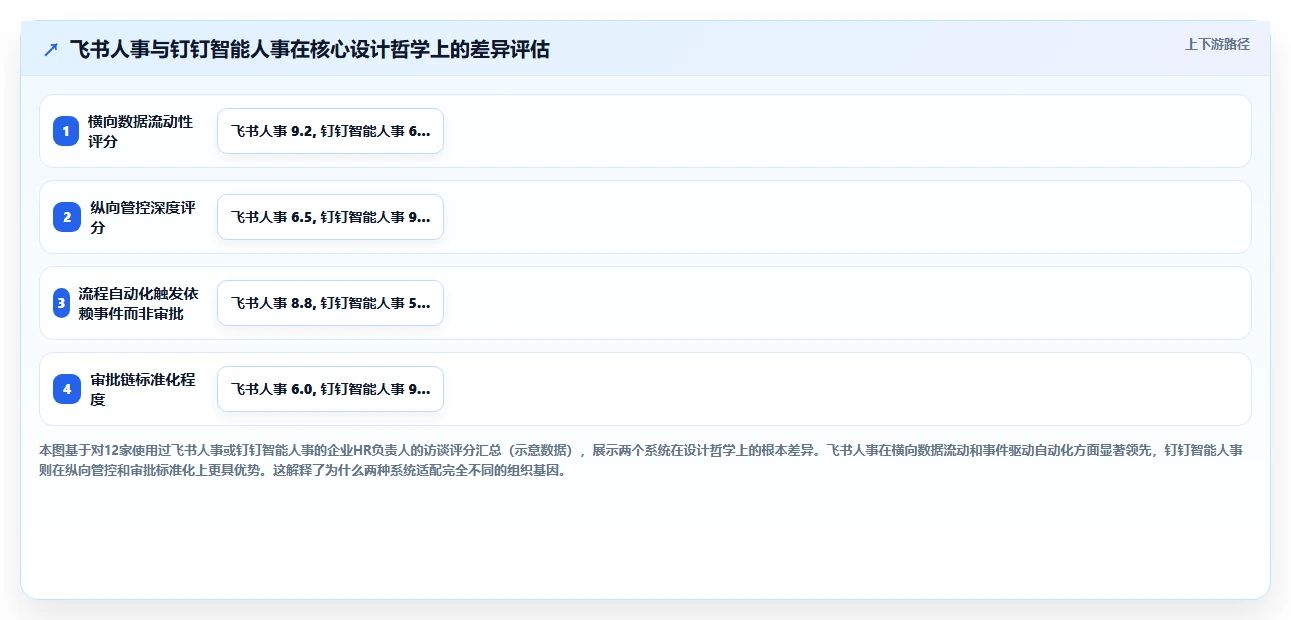Click the arrow icon beside the title
This screenshot has height=620, width=1291.
pos(51,49)
